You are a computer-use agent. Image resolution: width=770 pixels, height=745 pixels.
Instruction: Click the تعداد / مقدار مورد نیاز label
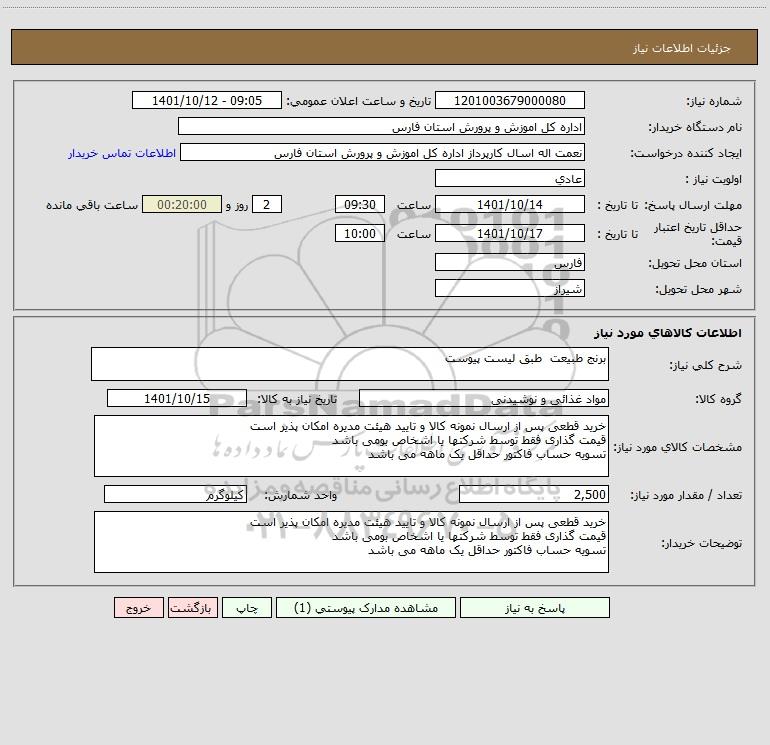pyautogui.click(x=686, y=495)
